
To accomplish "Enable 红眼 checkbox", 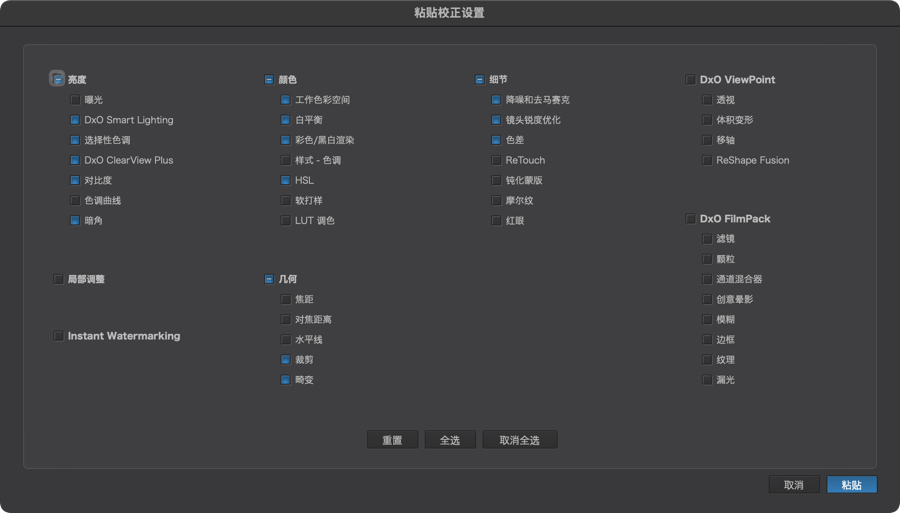I will (x=496, y=220).
